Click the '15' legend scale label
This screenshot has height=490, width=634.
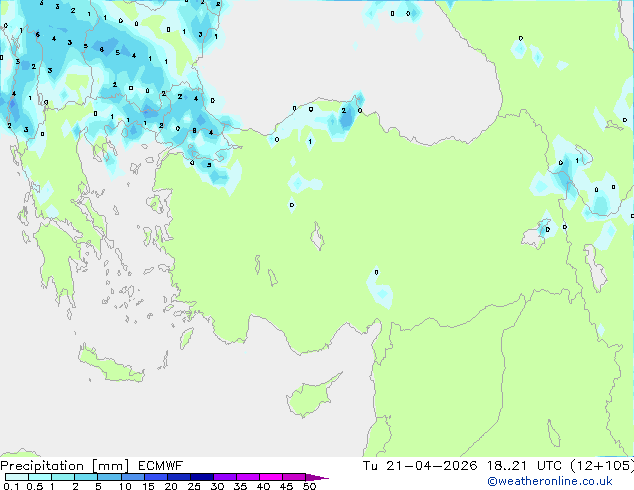pos(148,486)
